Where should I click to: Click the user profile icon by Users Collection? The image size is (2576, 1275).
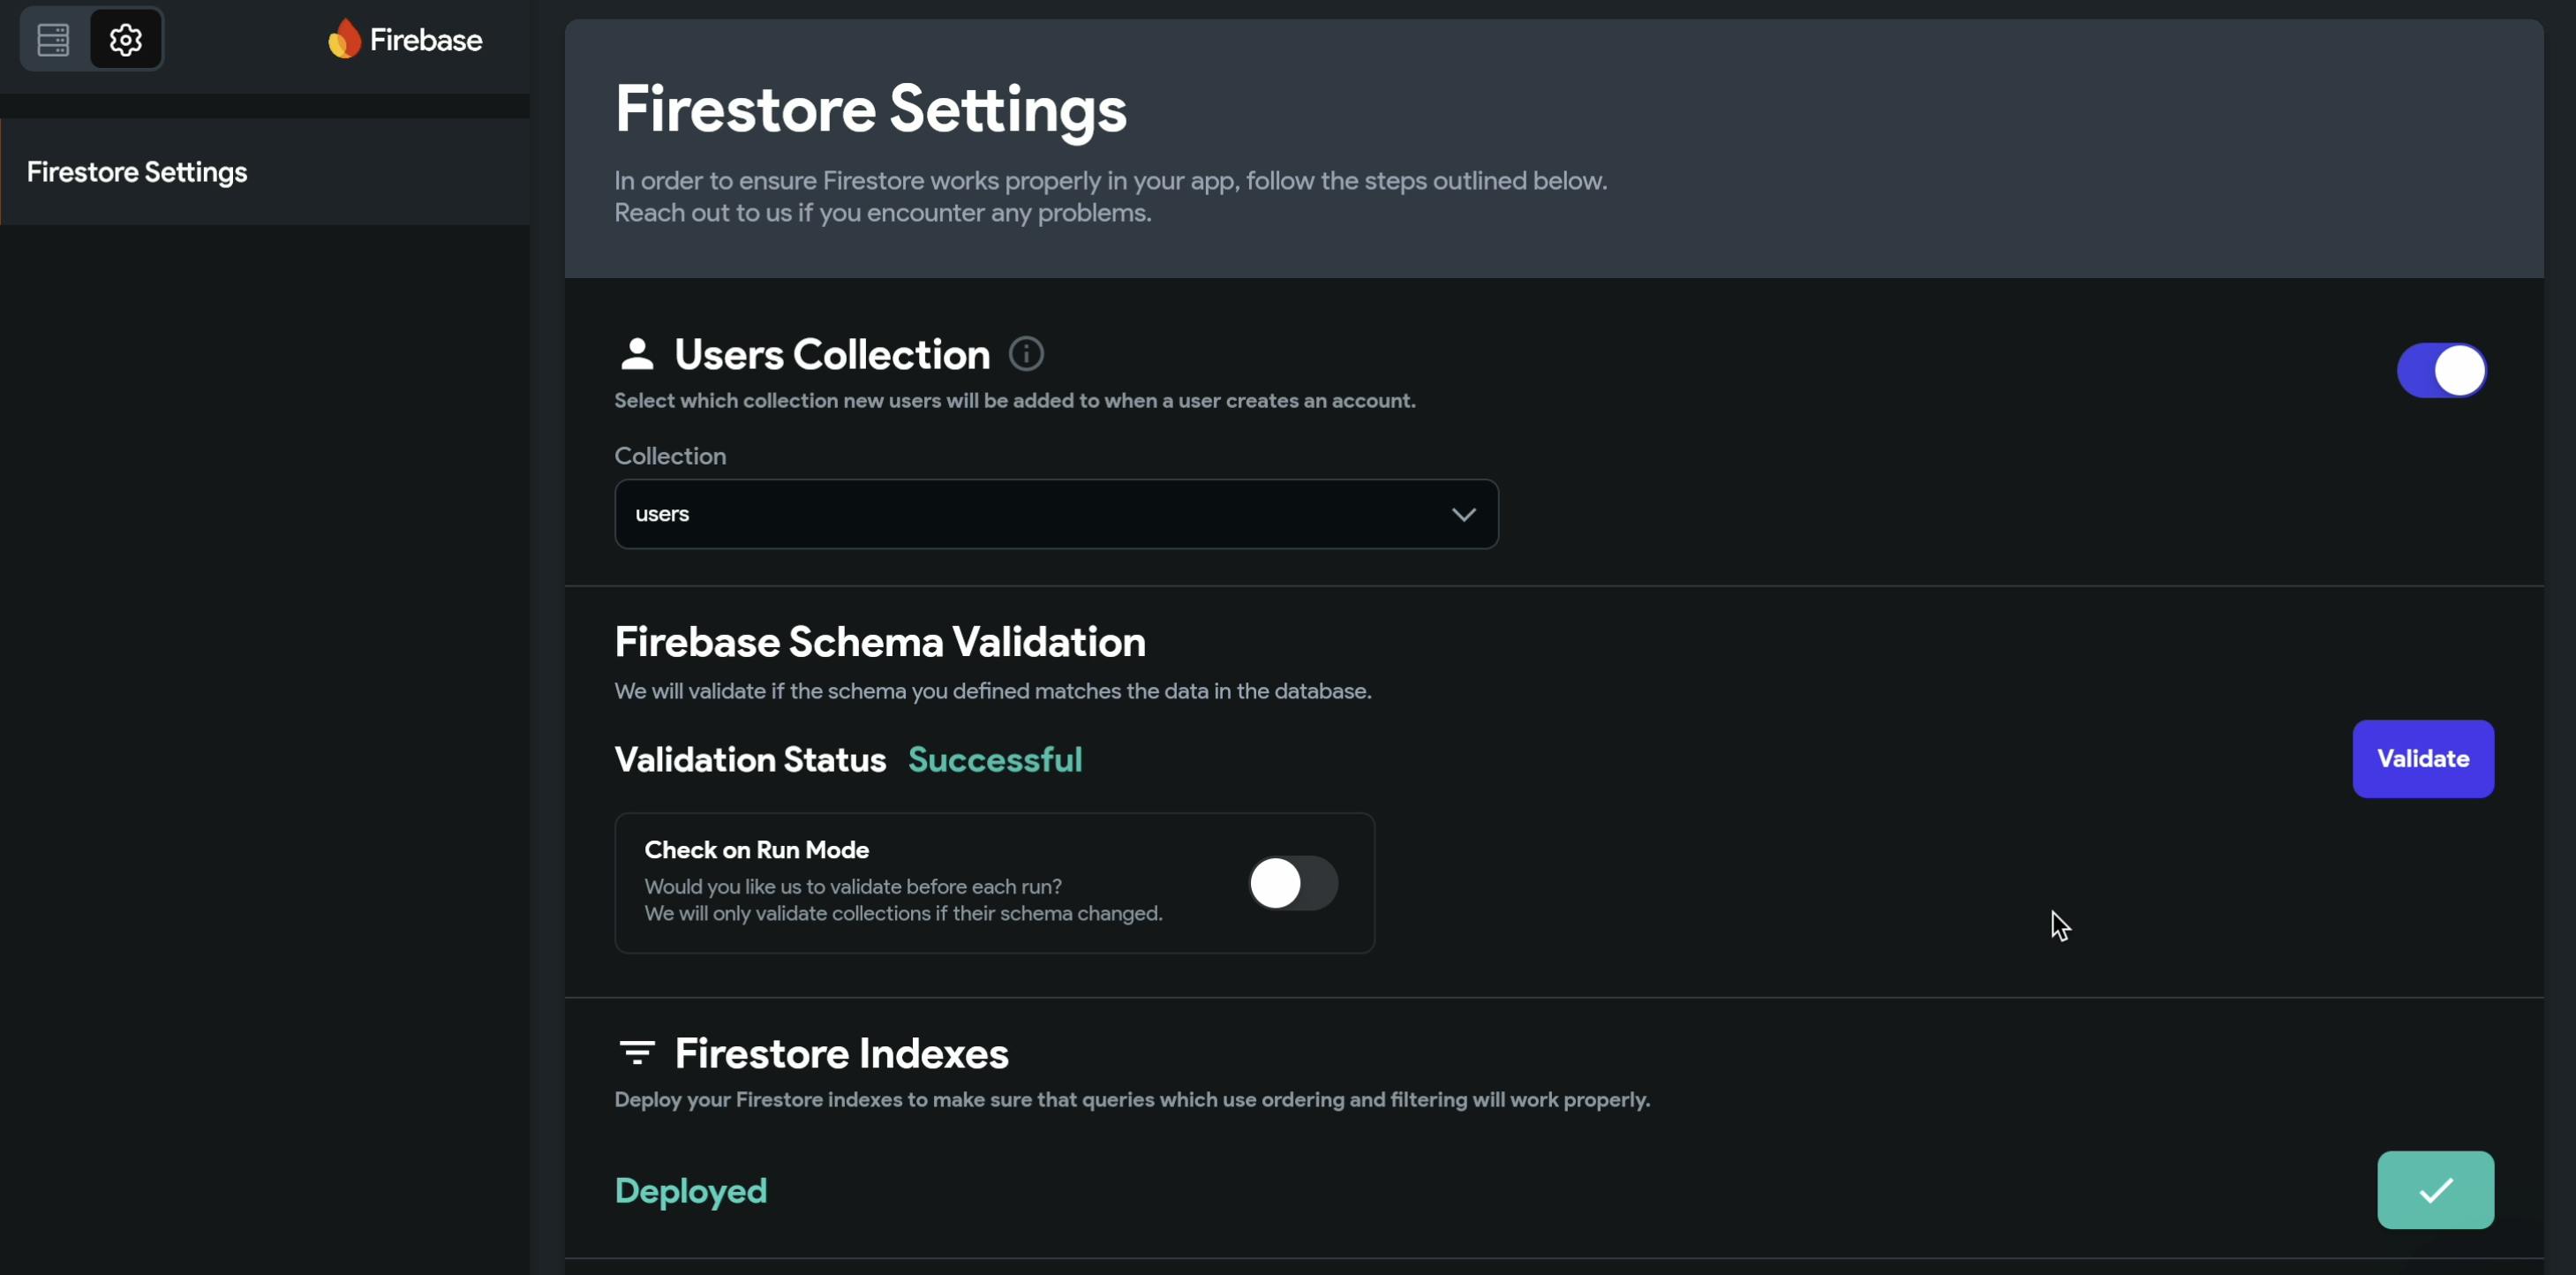(637, 354)
